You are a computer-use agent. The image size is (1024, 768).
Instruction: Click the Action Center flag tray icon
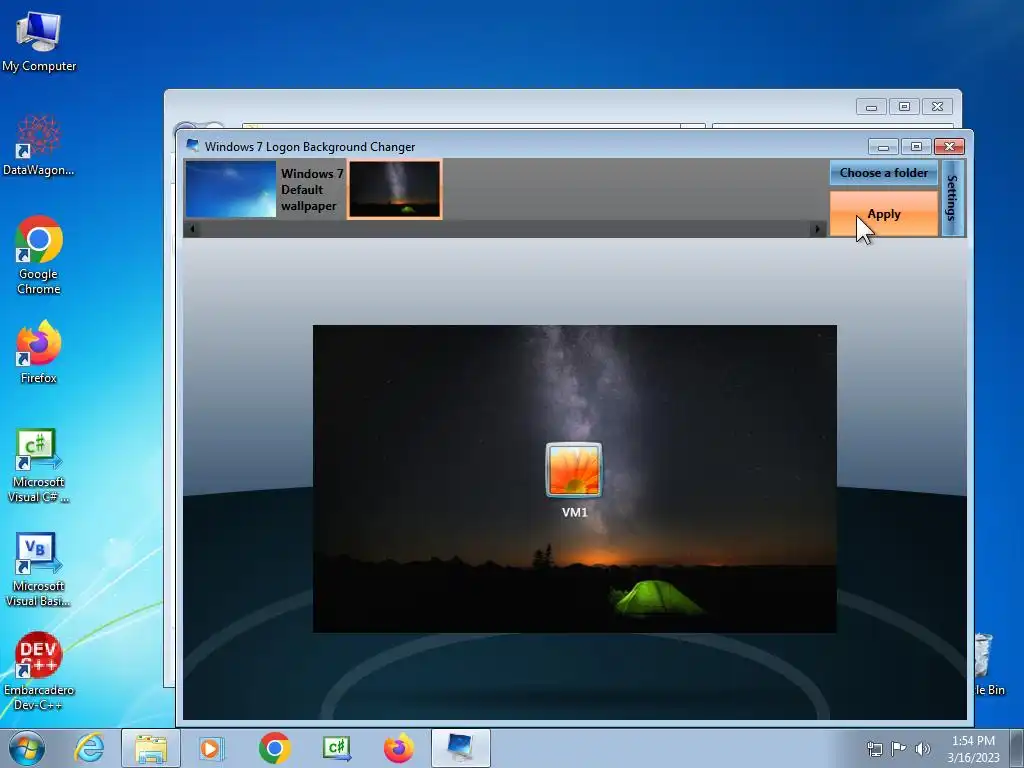[x=899, y=748]
